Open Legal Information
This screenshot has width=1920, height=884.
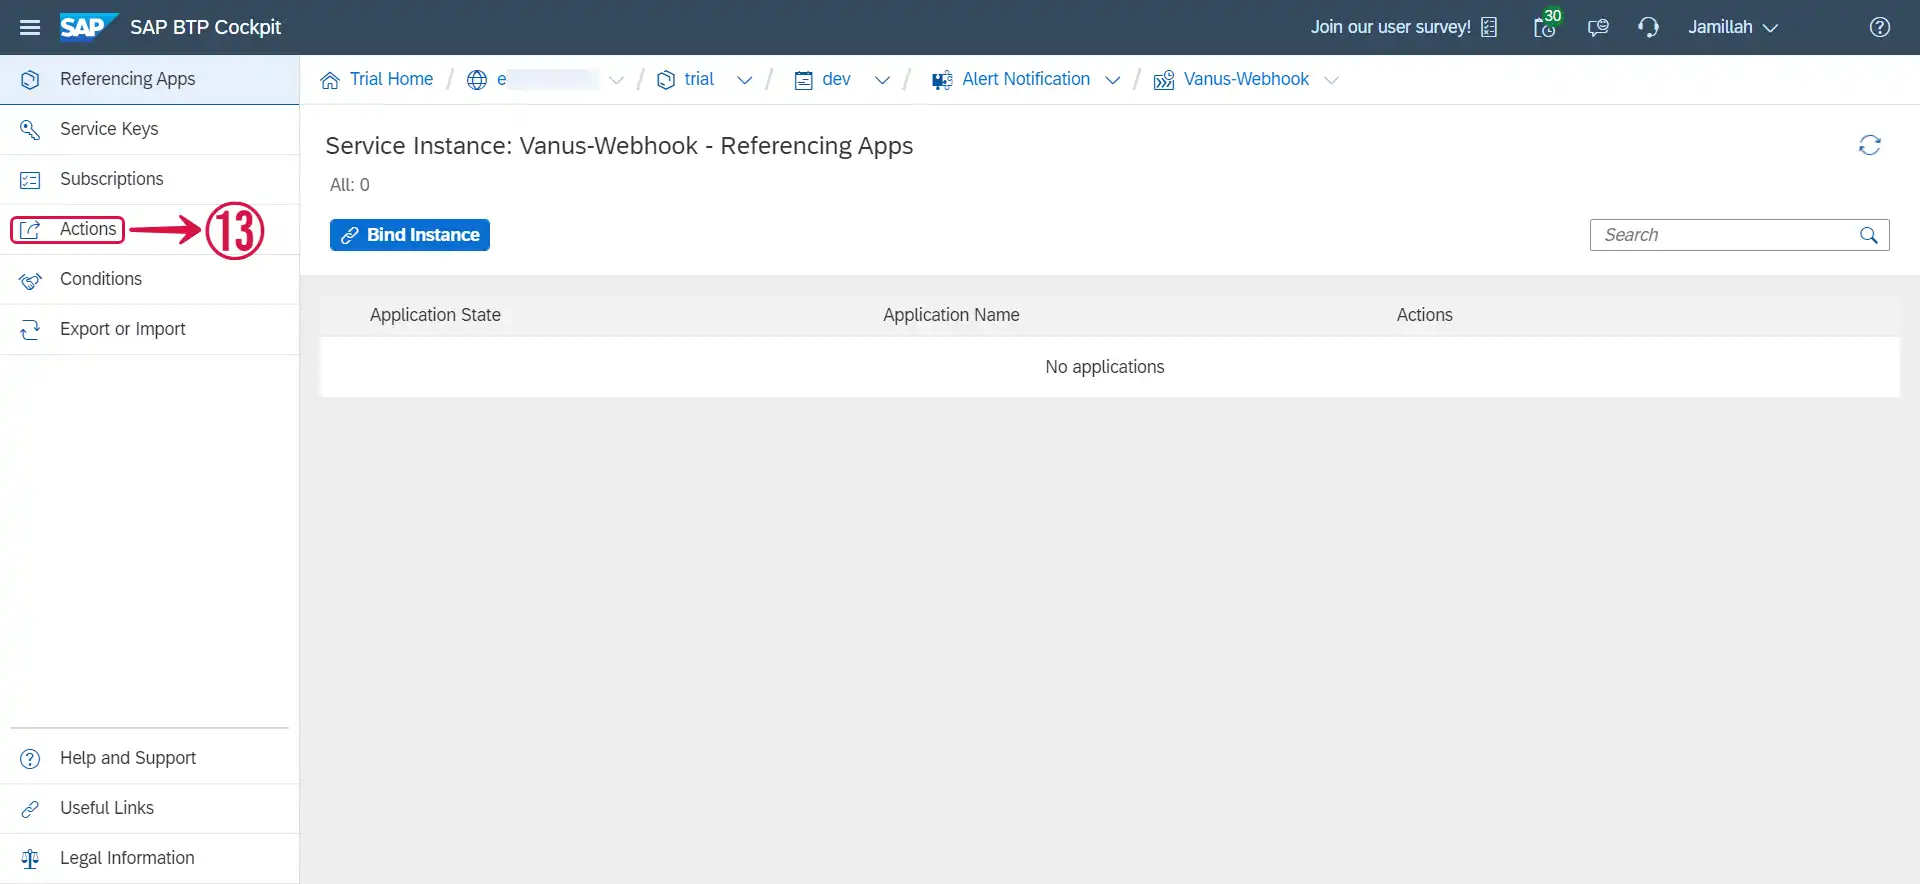point(150,858)
